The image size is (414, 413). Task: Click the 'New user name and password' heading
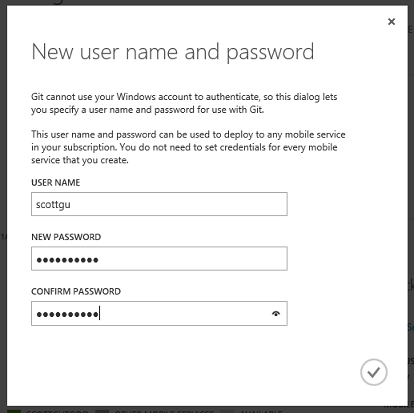tap(173, 52)
